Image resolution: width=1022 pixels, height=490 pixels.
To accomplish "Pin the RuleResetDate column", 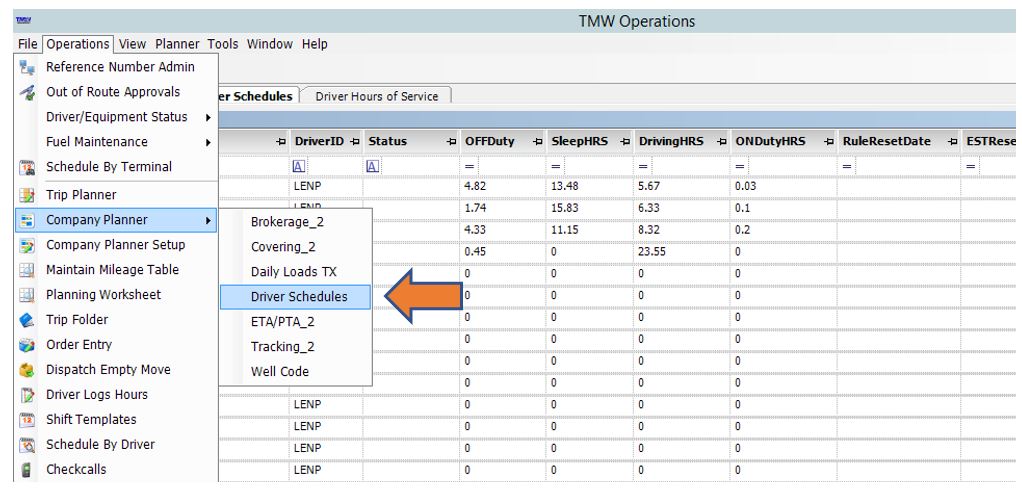I will coord(953,141).
